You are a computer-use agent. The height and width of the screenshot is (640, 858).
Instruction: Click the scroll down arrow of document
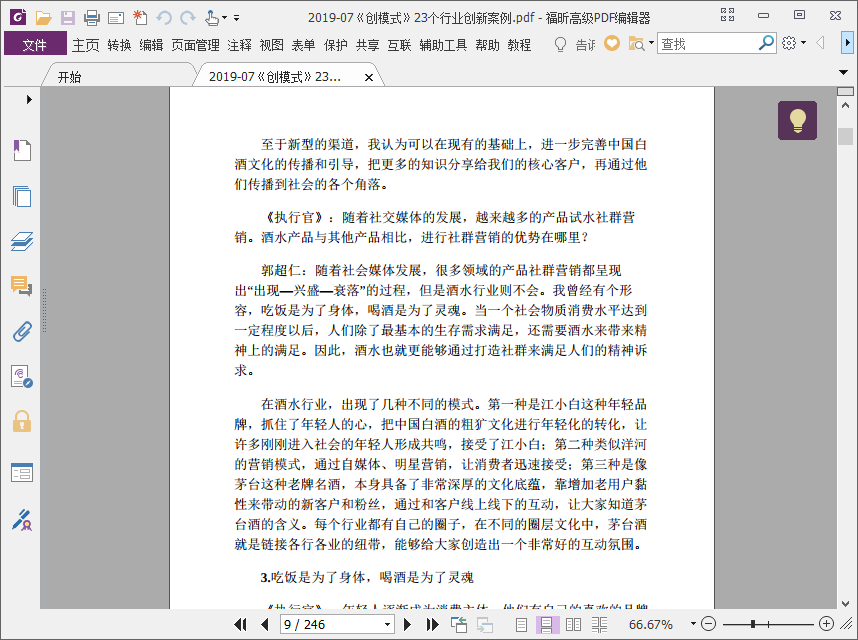coord(845,603)
